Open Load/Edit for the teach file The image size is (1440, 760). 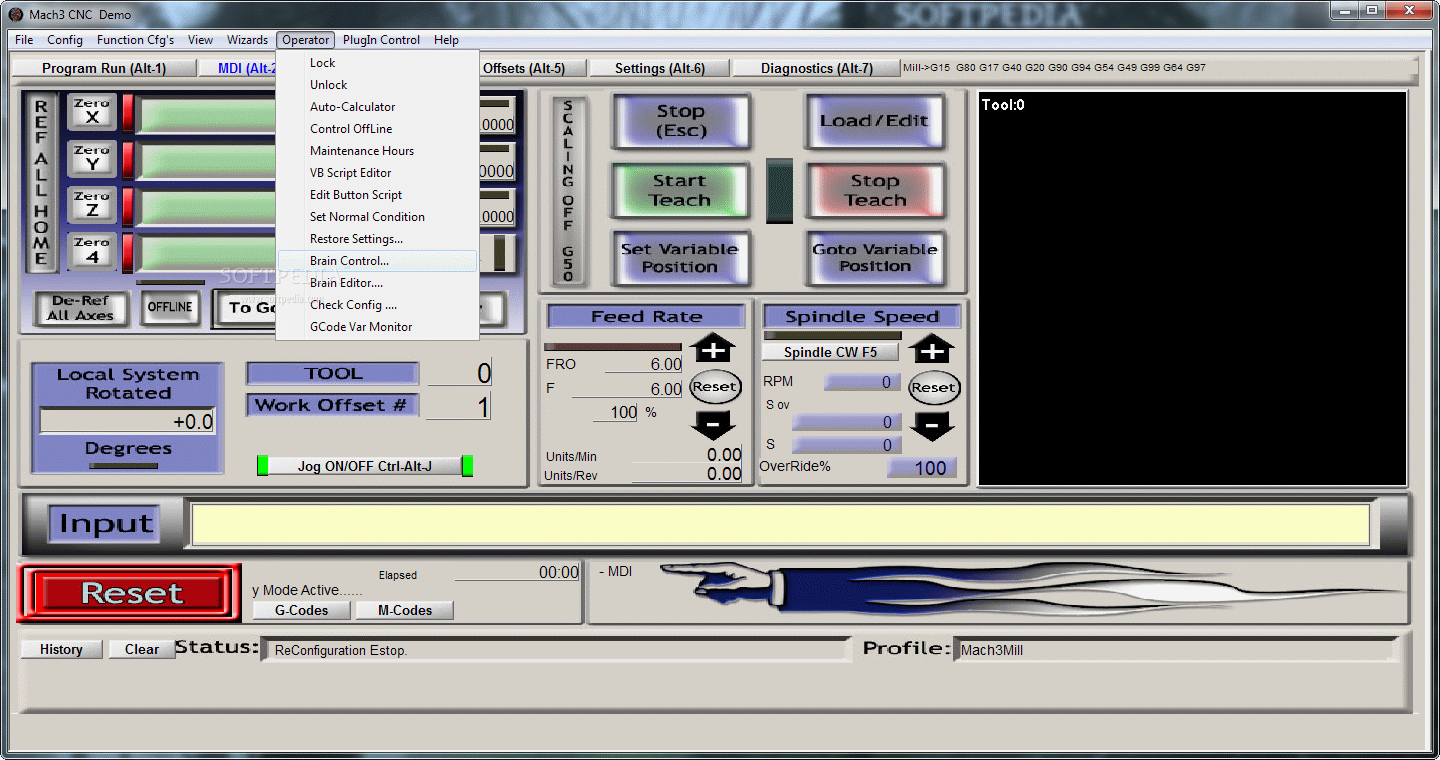[x=875, y=121]
